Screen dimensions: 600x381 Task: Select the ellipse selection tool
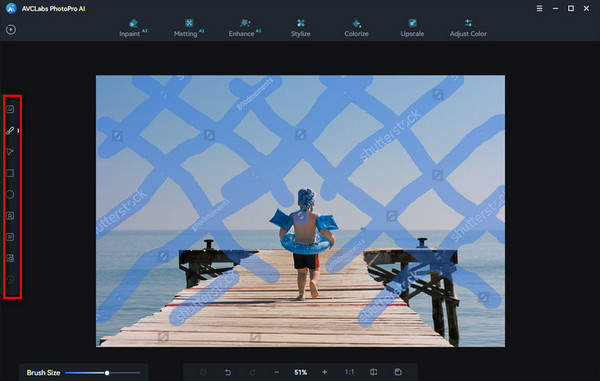tap(10, 194)
